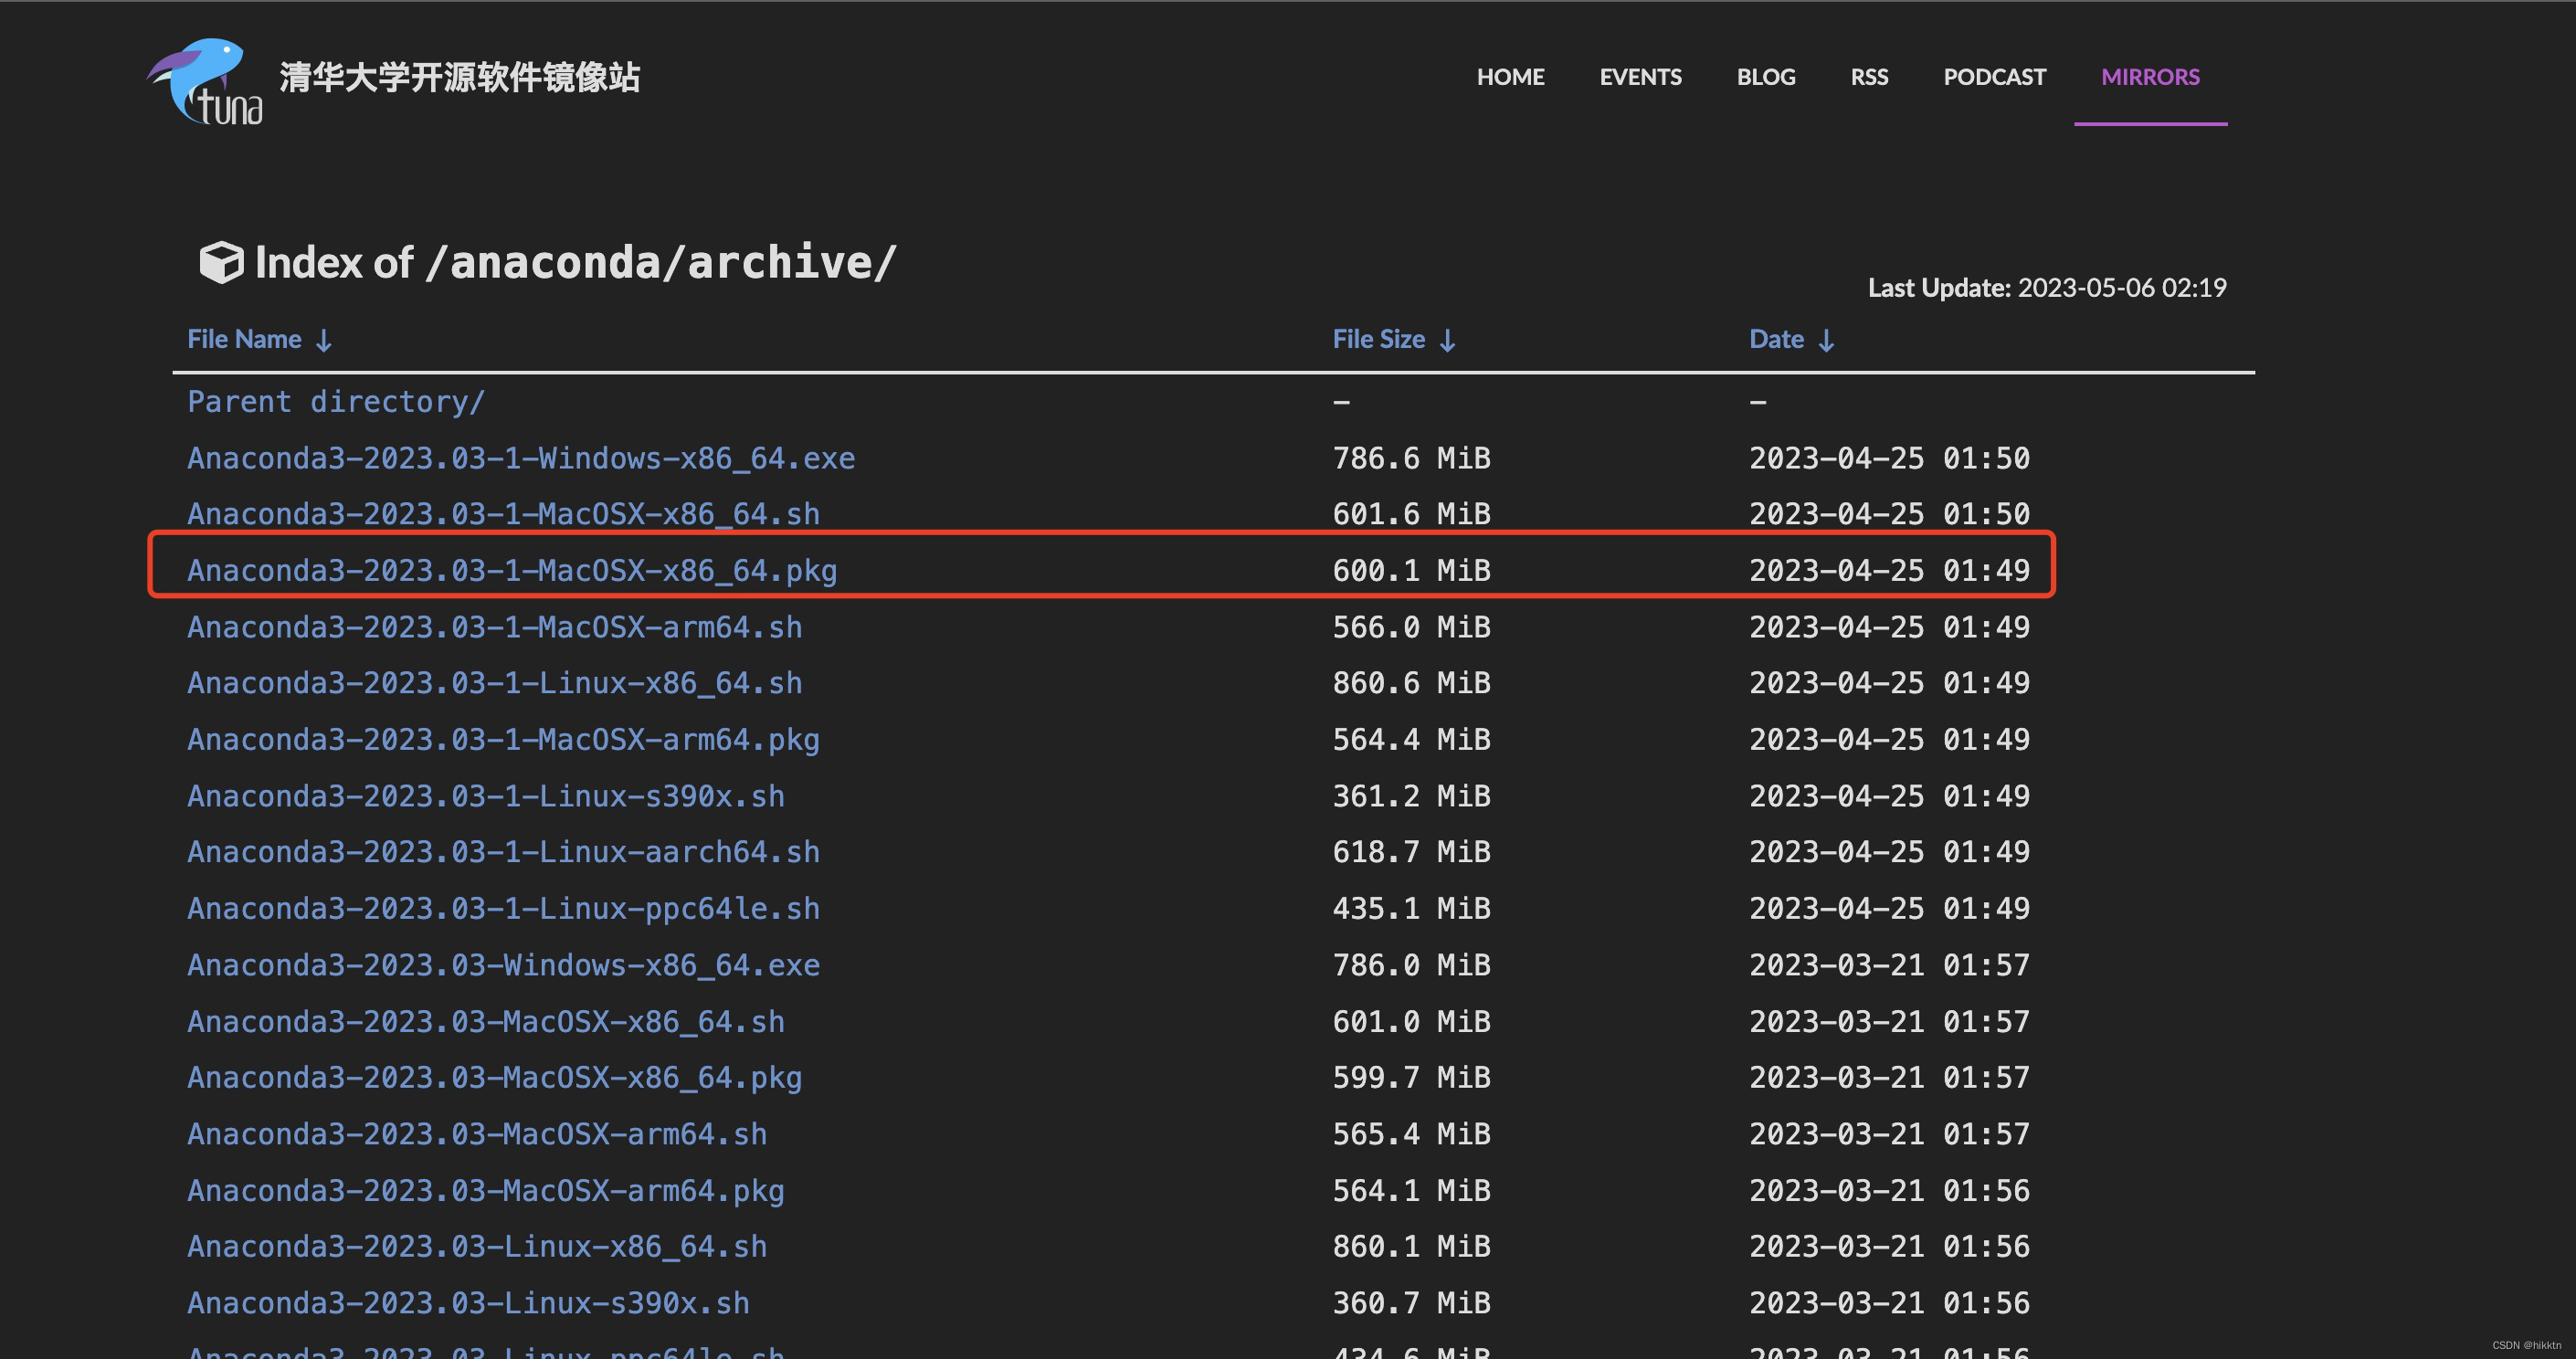Screen dimensions: 2576x1359
Task: Click the 435.1 MiB size value
Action: point(1411,908)
